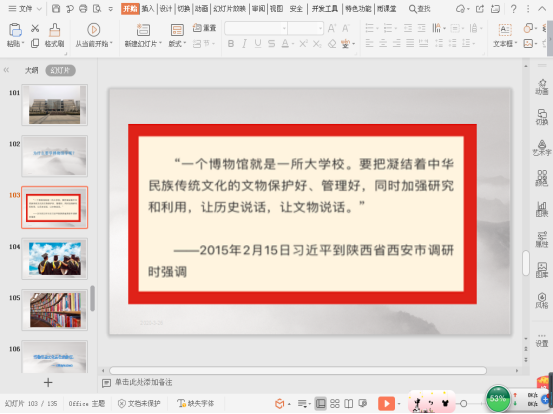Select slide 104 graduates thumbnail

[x=55, y=258]
